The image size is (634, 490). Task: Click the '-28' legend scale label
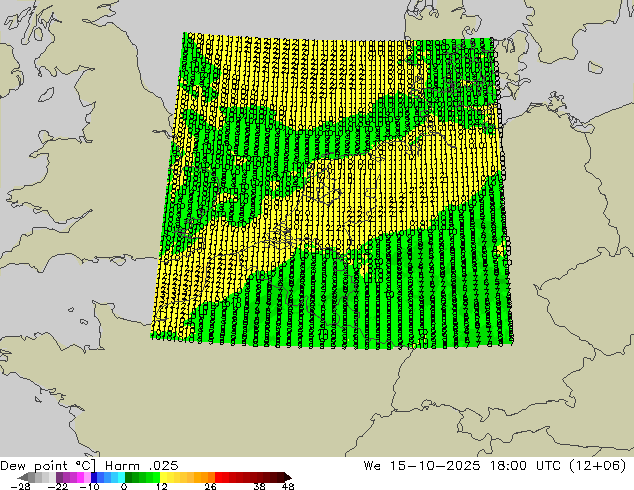(x=20, y=486)
